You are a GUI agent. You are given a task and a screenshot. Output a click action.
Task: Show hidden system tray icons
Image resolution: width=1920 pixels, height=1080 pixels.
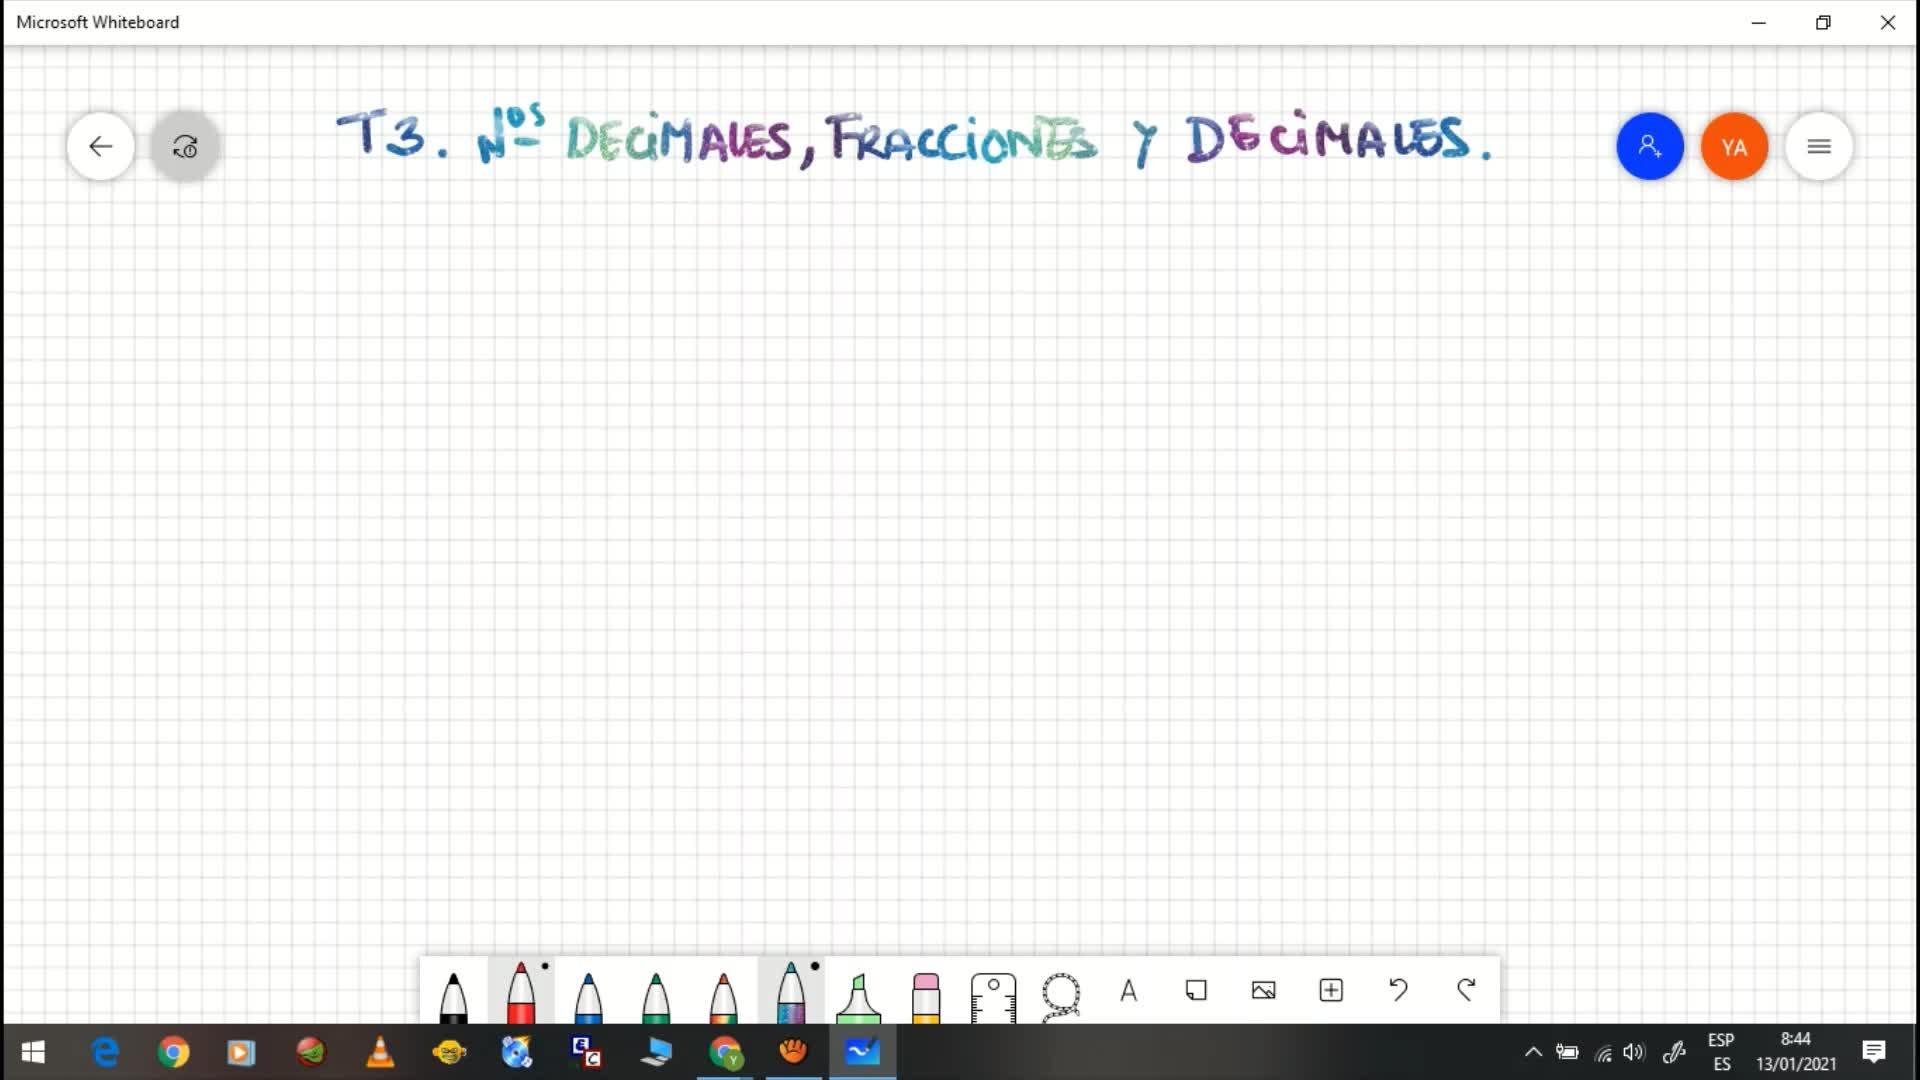[x=1533, y=1052]
